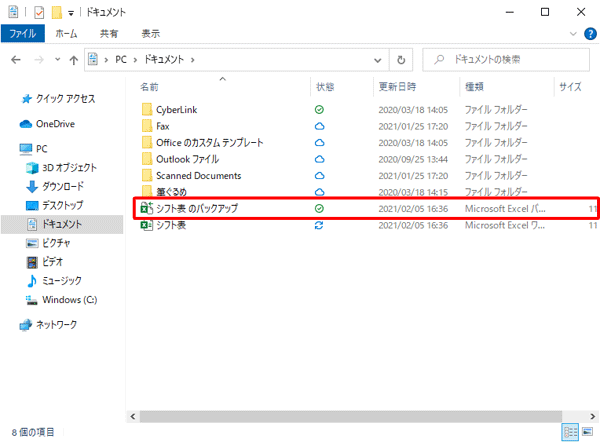Click the horizontal scrollbar right arrow
This screenshot has height=442, width=600.
click(x=592, y=416)
